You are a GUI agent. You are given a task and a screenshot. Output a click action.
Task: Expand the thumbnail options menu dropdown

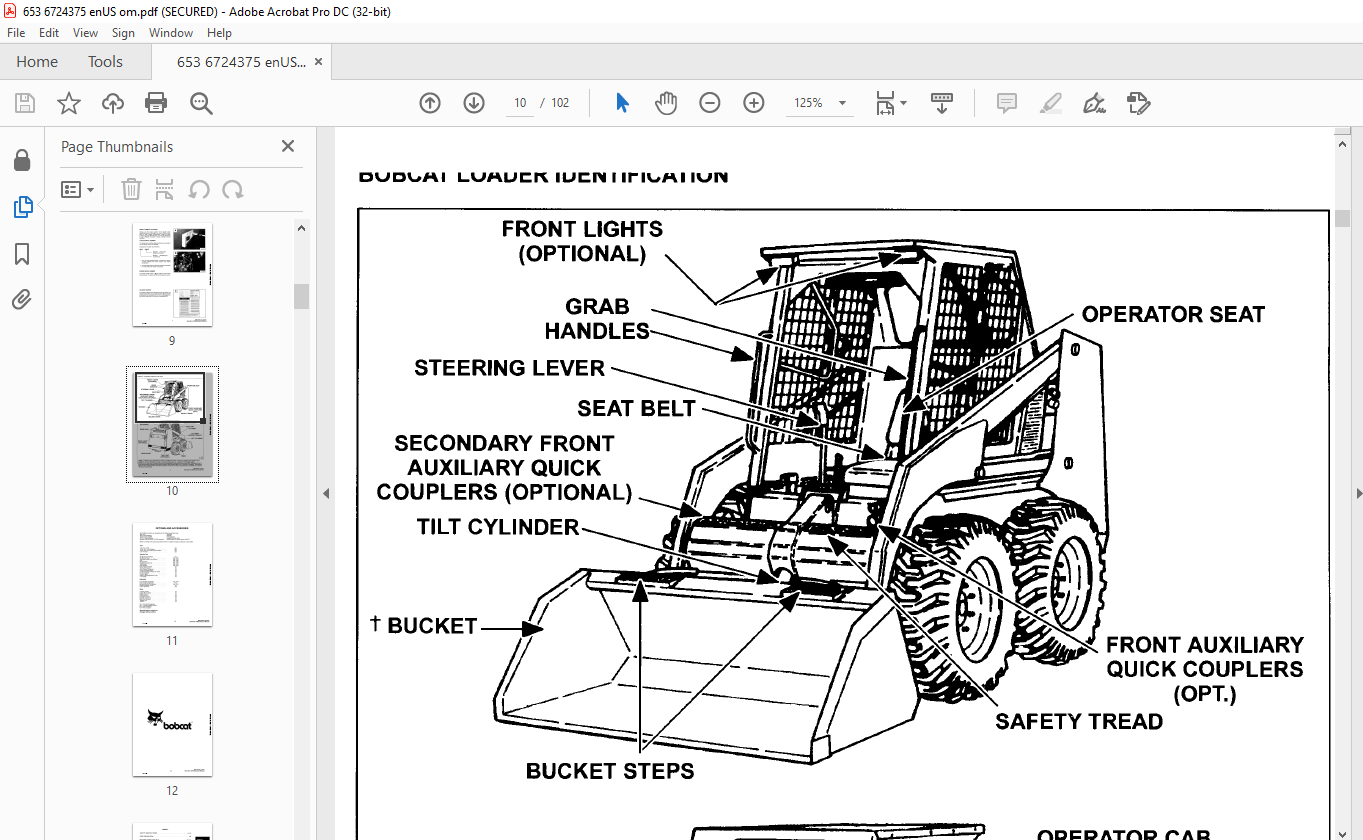78,190
